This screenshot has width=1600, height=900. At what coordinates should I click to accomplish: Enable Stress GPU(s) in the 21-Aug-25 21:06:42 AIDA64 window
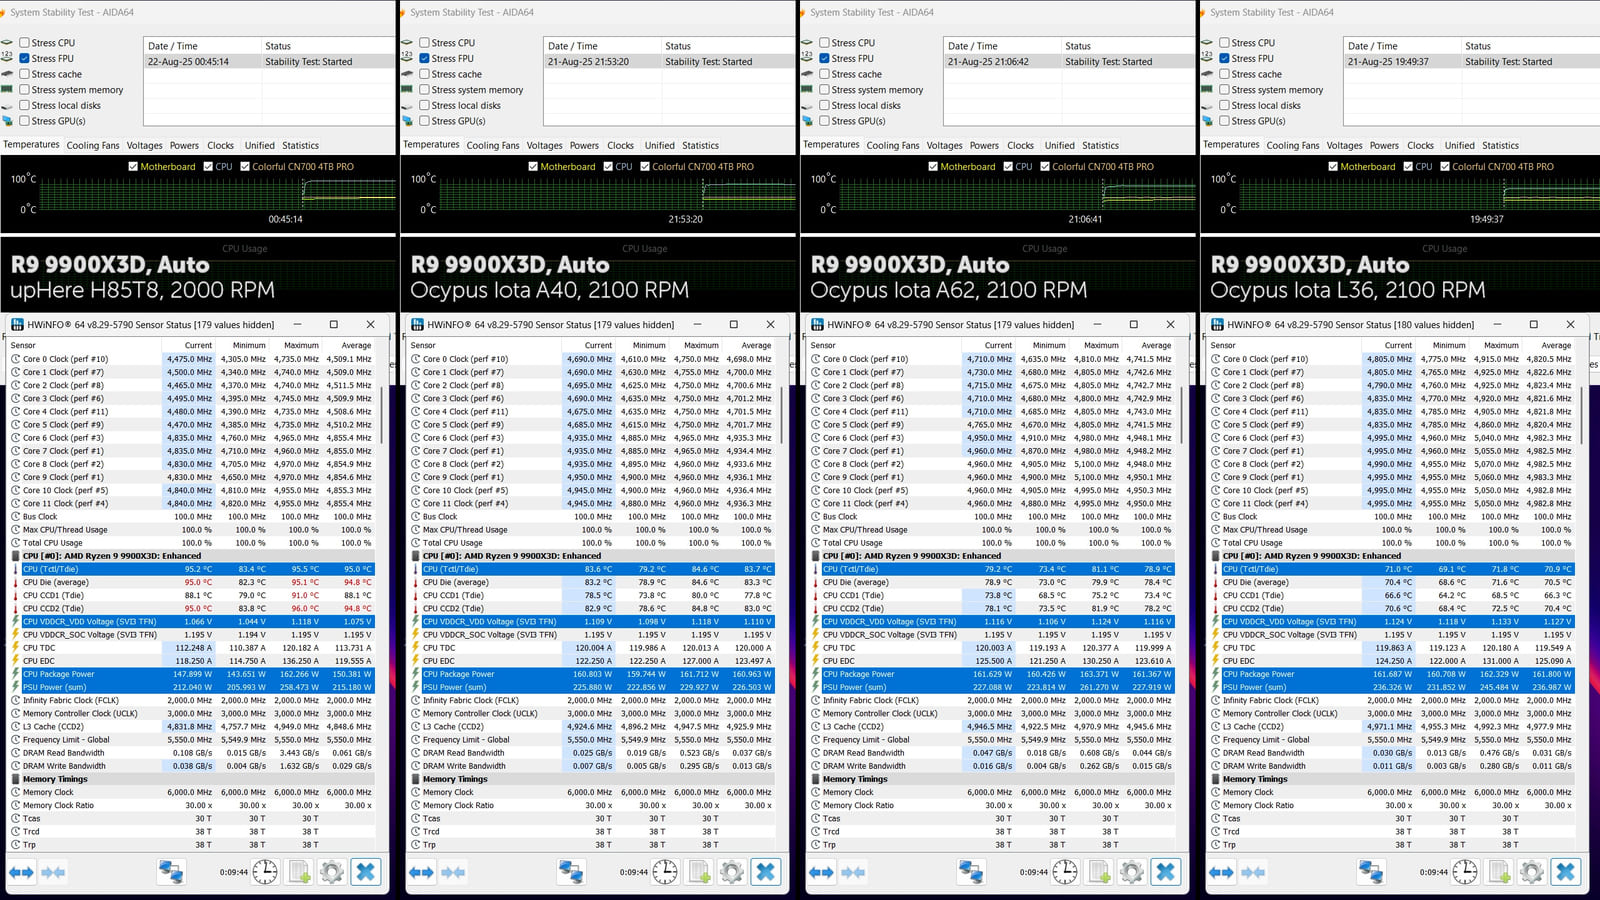(x=823, y=121)
